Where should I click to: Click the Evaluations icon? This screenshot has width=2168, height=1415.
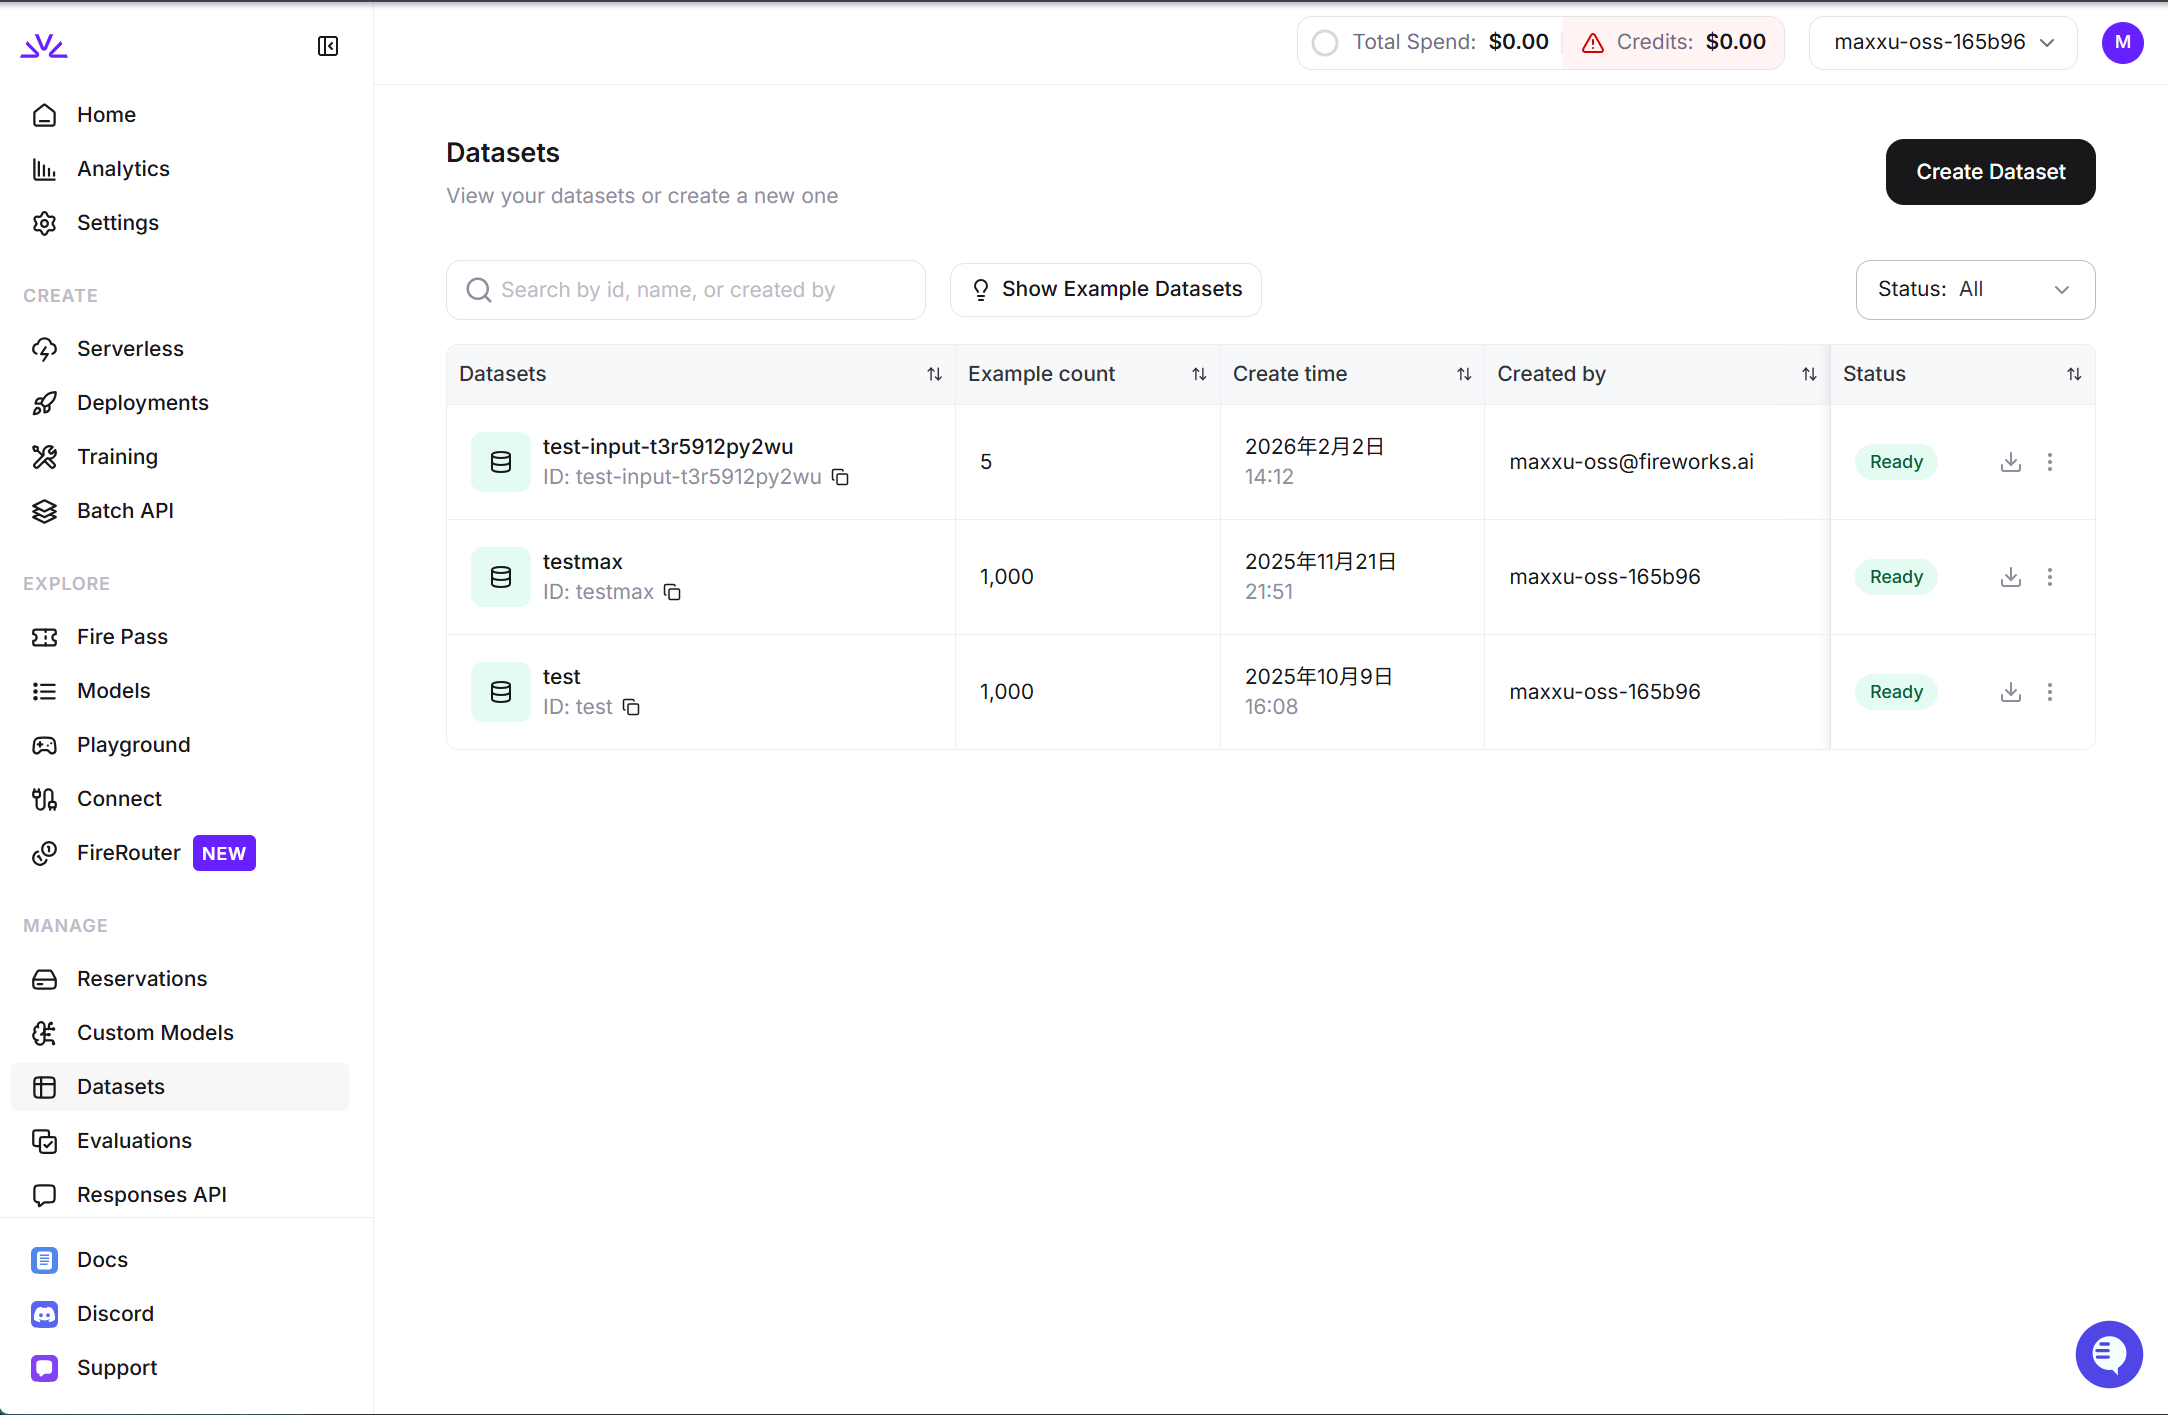[45, 1141]
